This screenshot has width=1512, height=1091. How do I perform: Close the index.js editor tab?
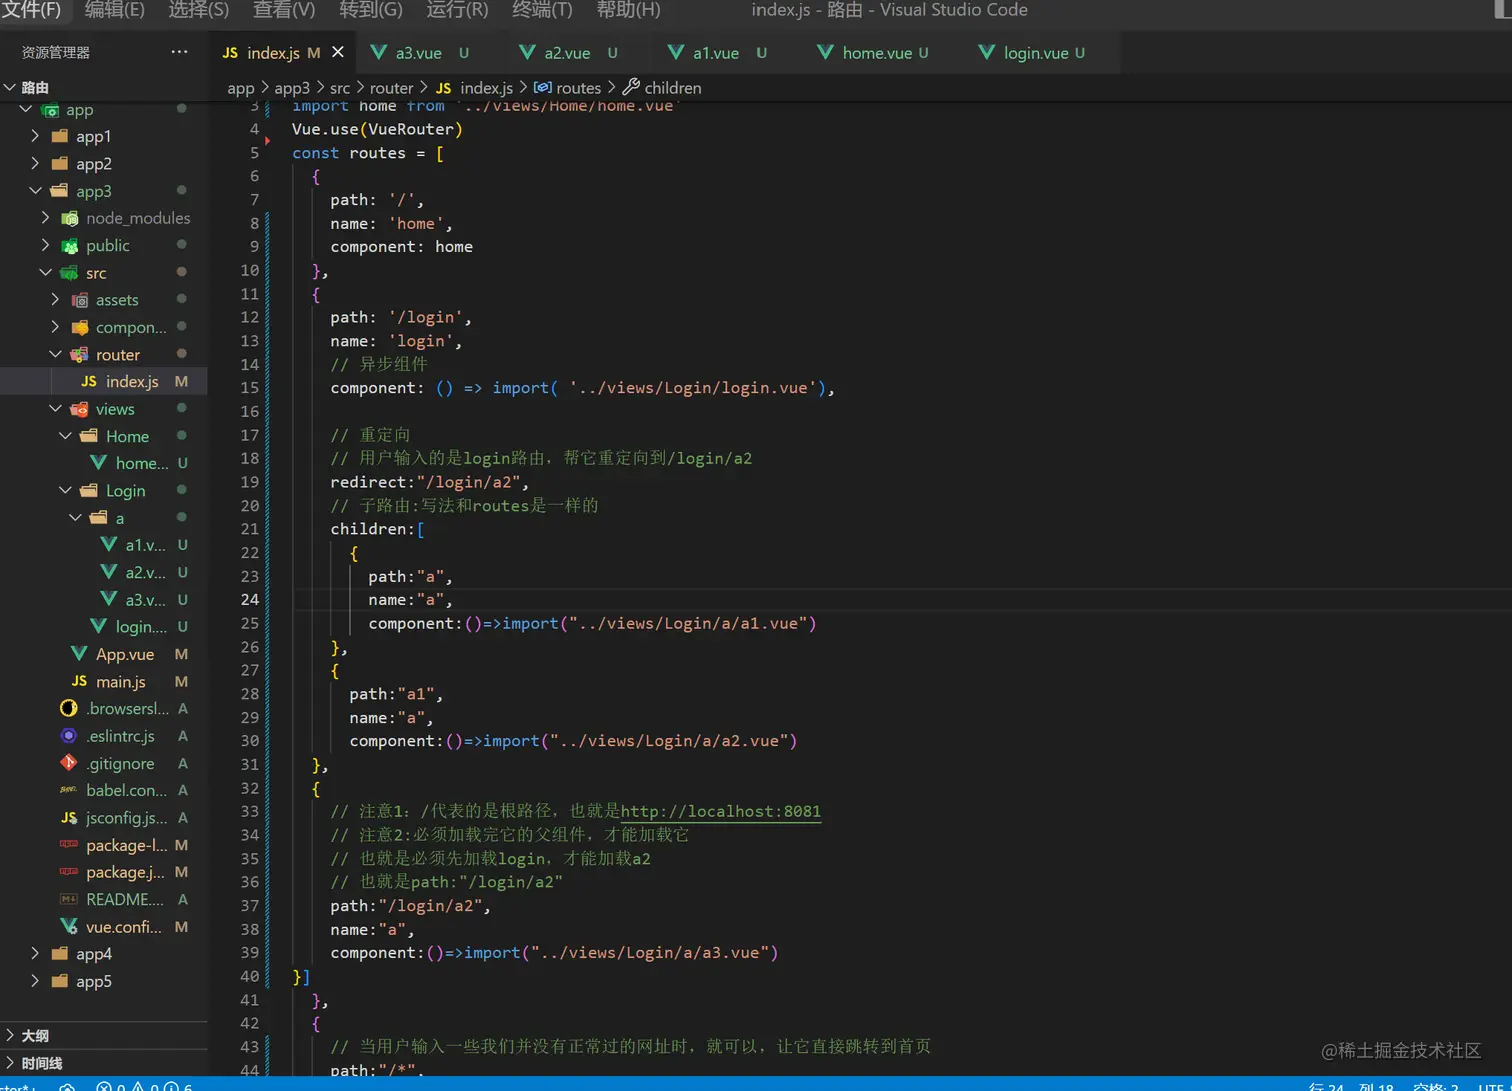tap(338, 52)
